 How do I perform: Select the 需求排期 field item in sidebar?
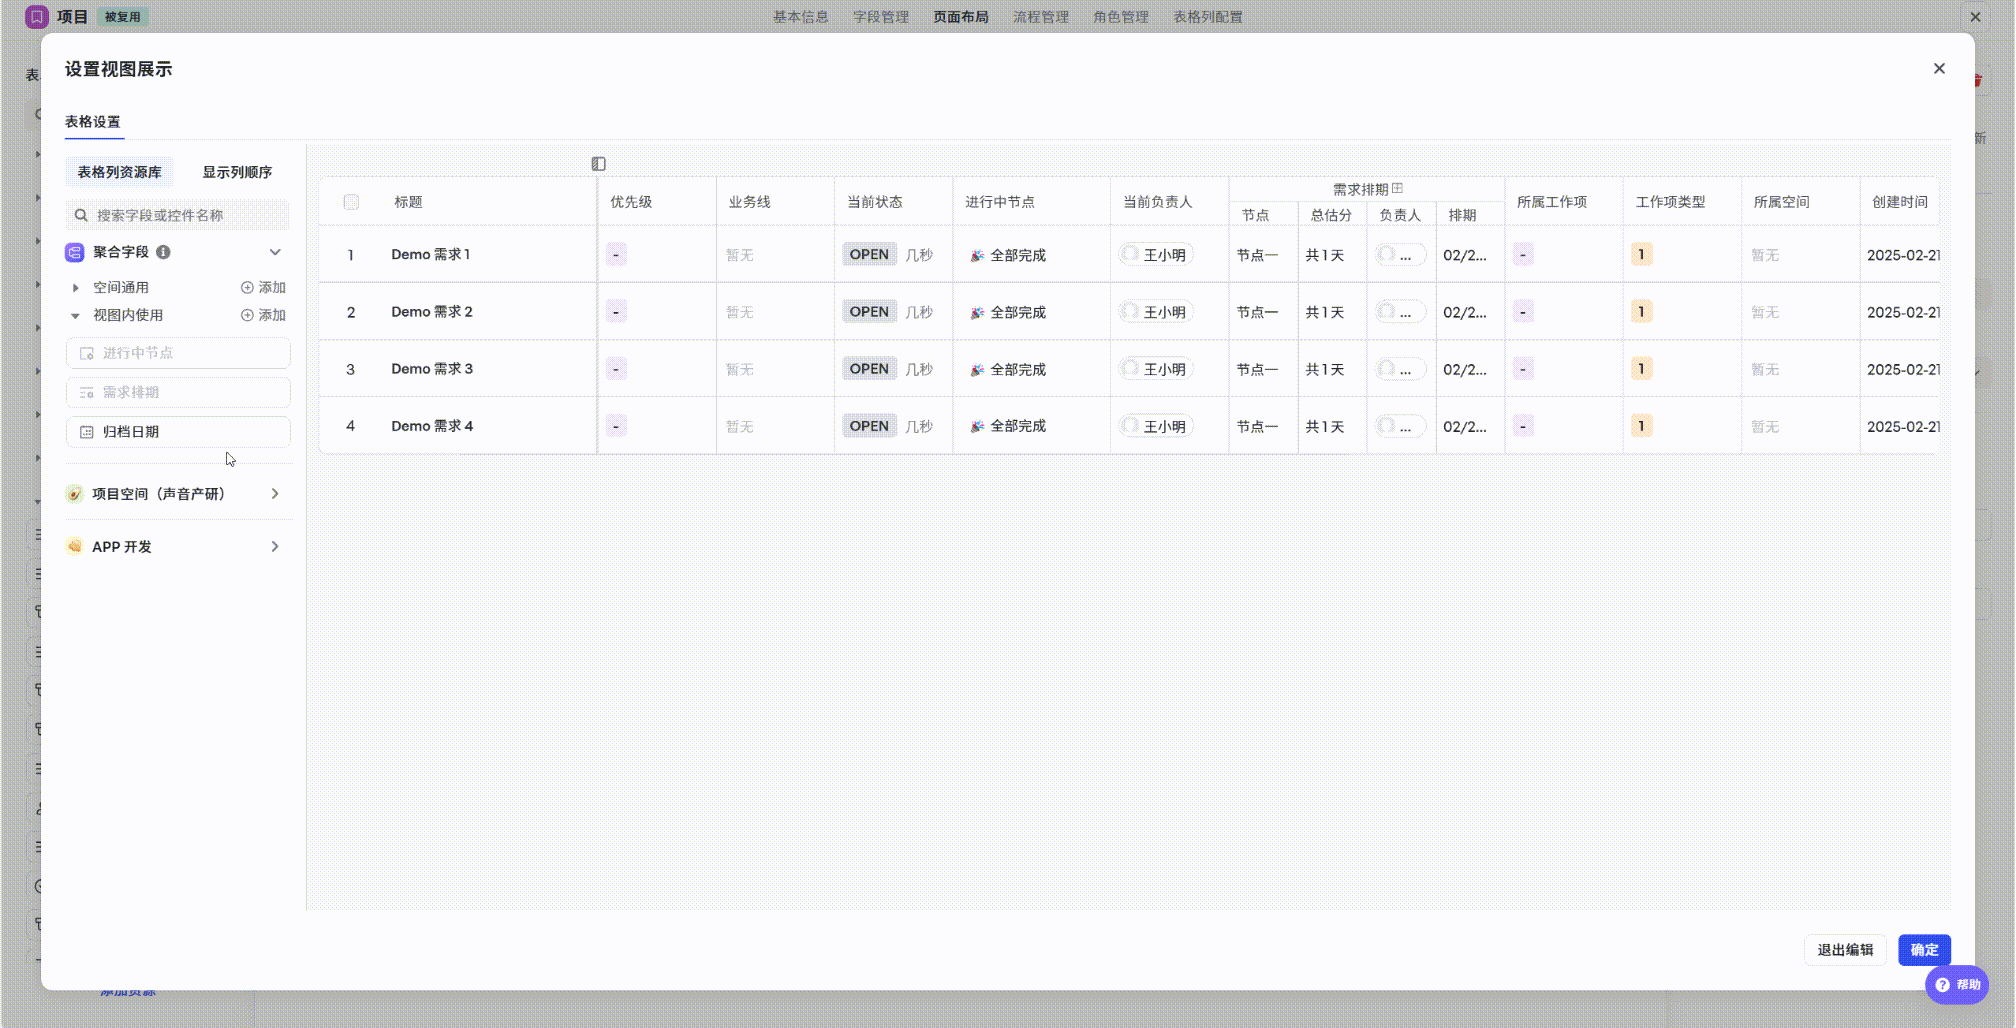point(178,392)
